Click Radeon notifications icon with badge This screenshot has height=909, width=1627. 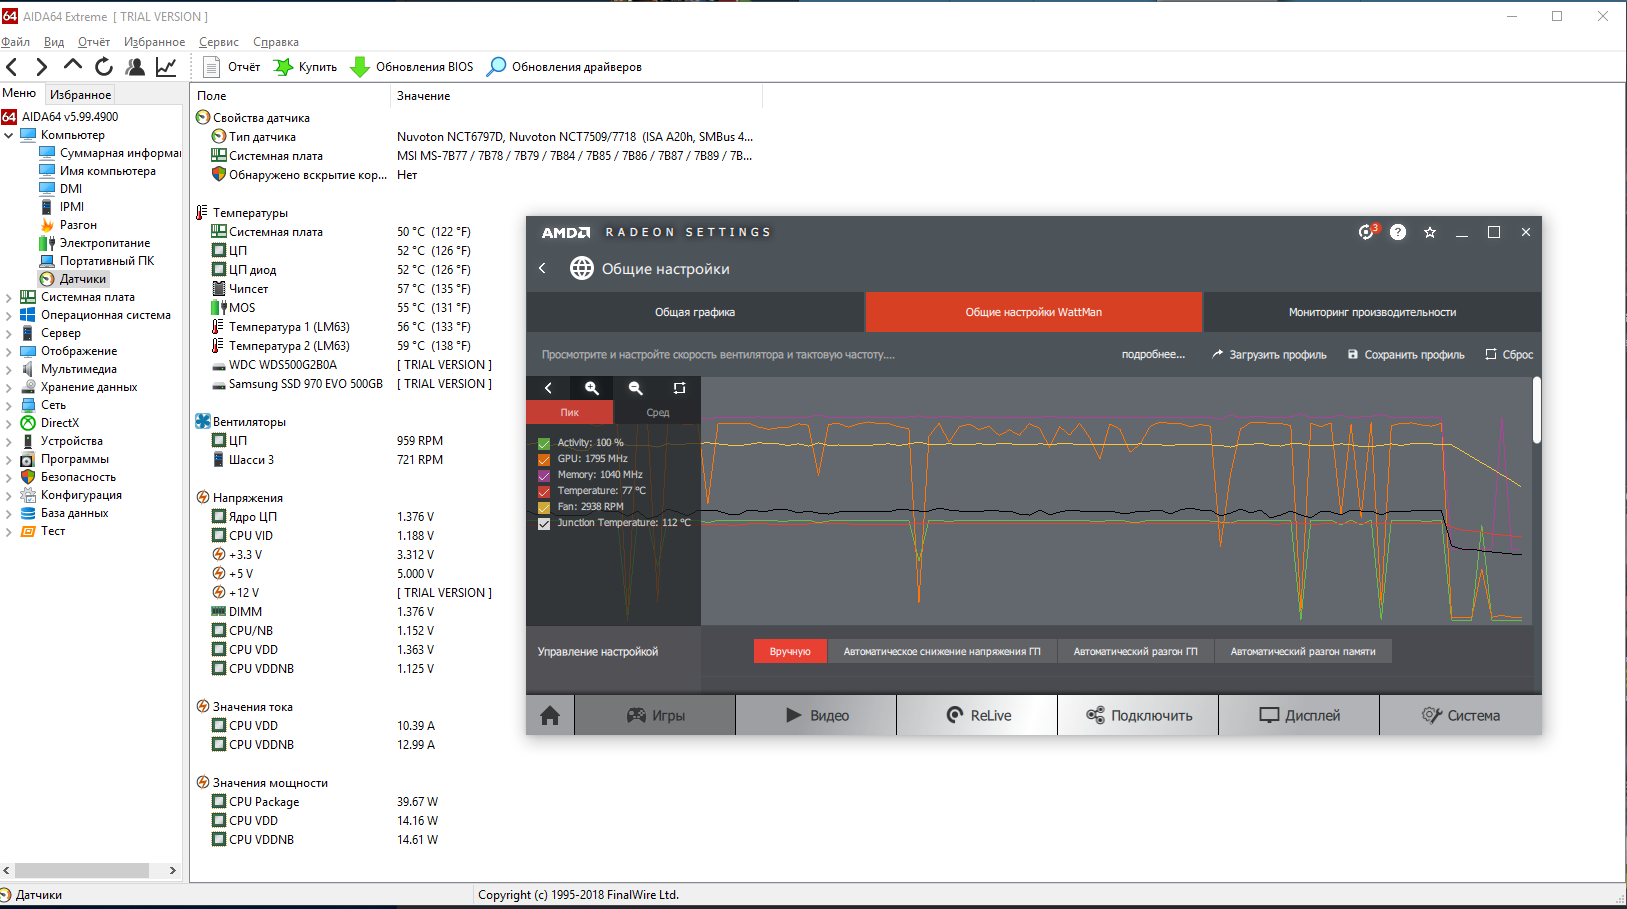click(x=1367, y=232)
